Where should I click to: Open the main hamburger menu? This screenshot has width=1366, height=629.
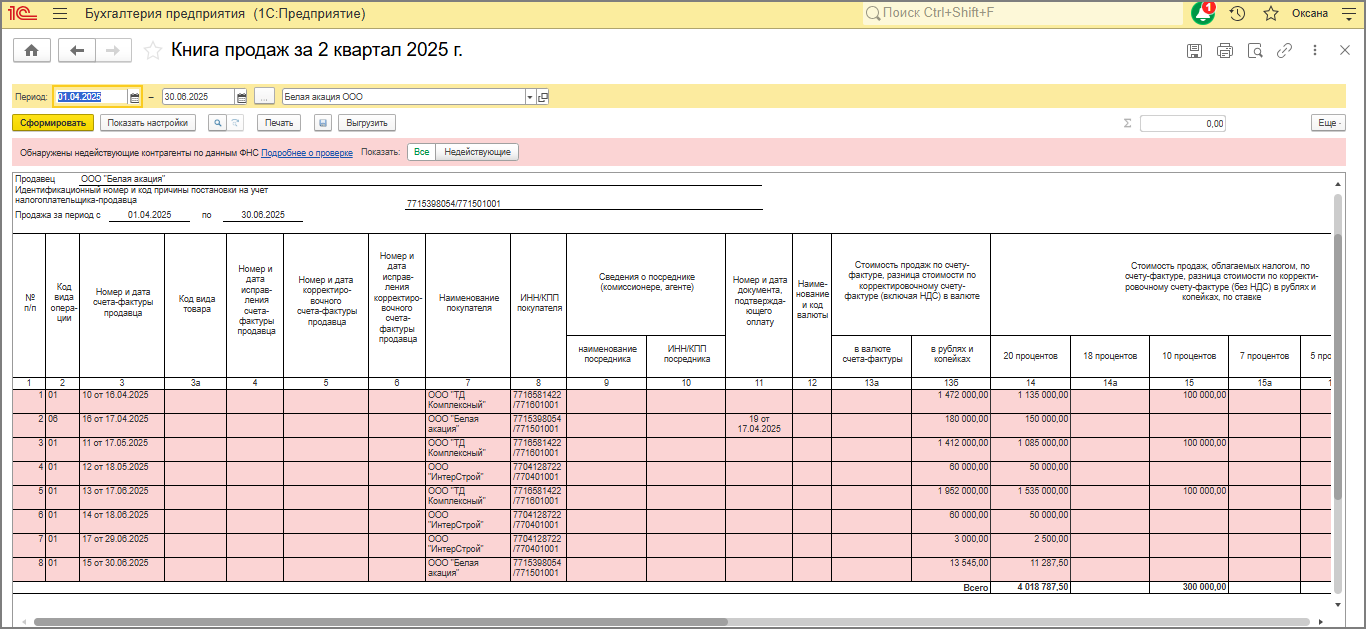click(59, 14)
